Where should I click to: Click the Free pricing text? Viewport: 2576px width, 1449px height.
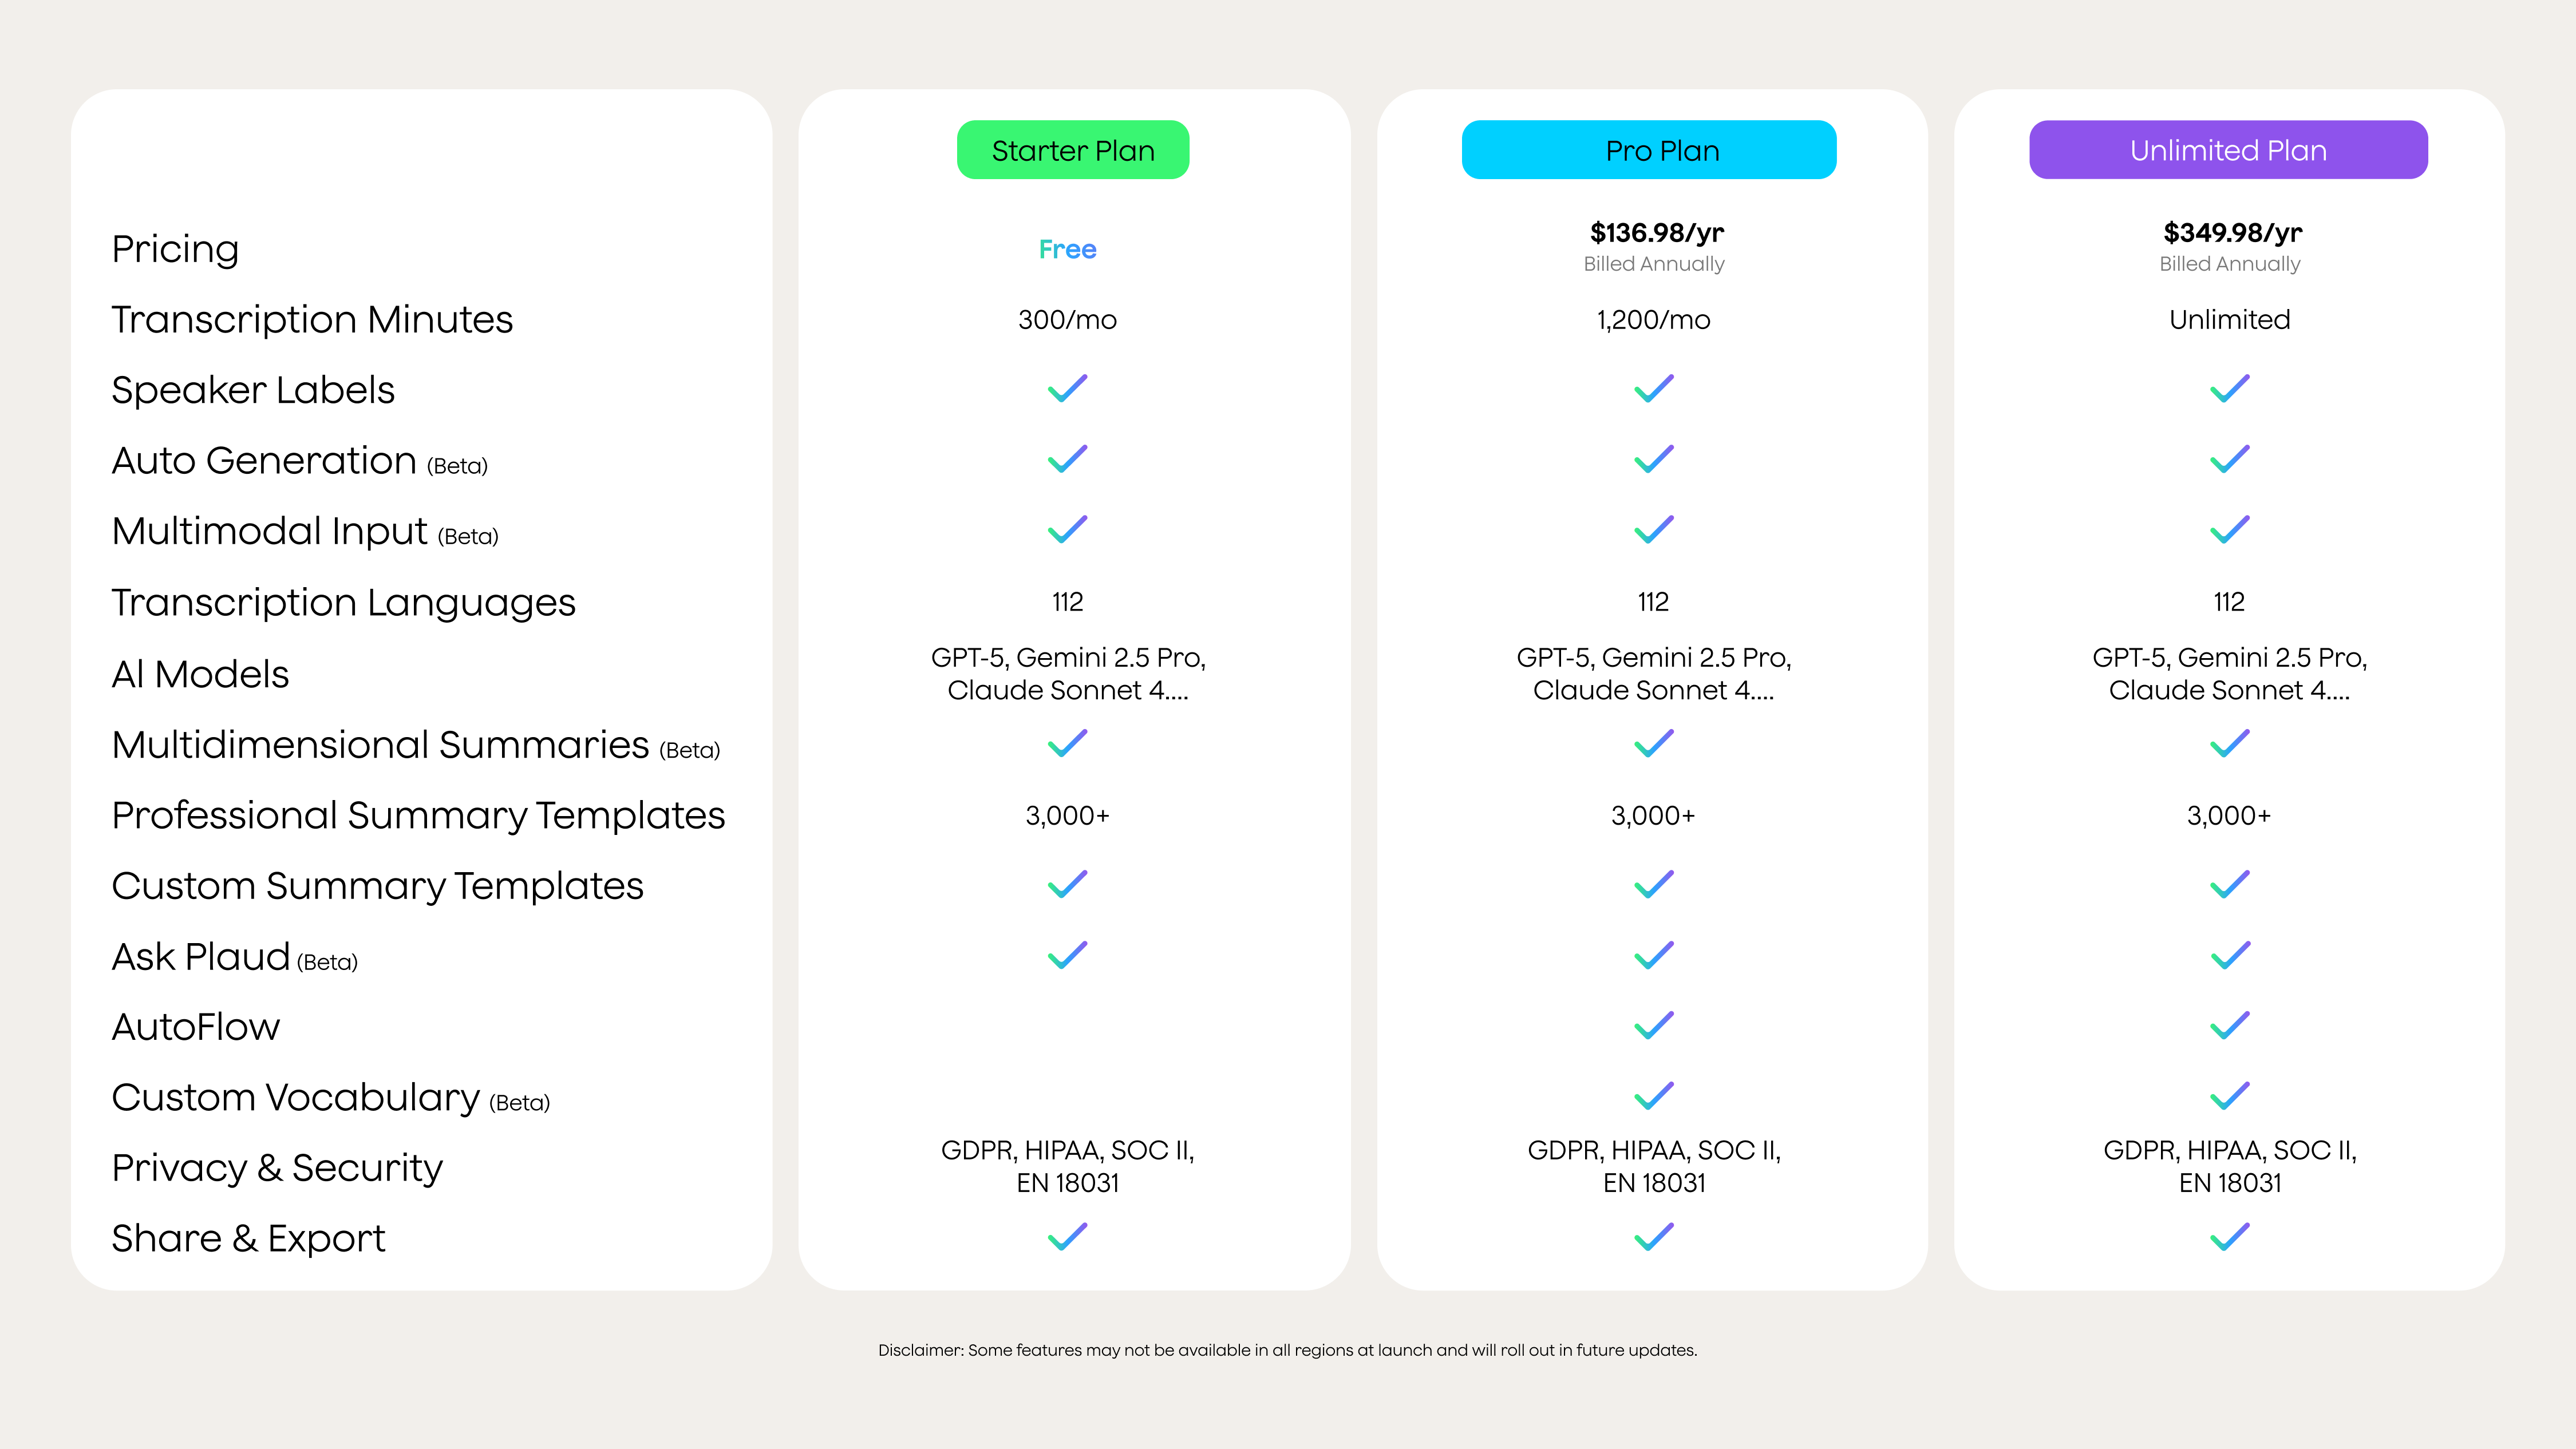pyautogui.click(x=1067, y=249)
